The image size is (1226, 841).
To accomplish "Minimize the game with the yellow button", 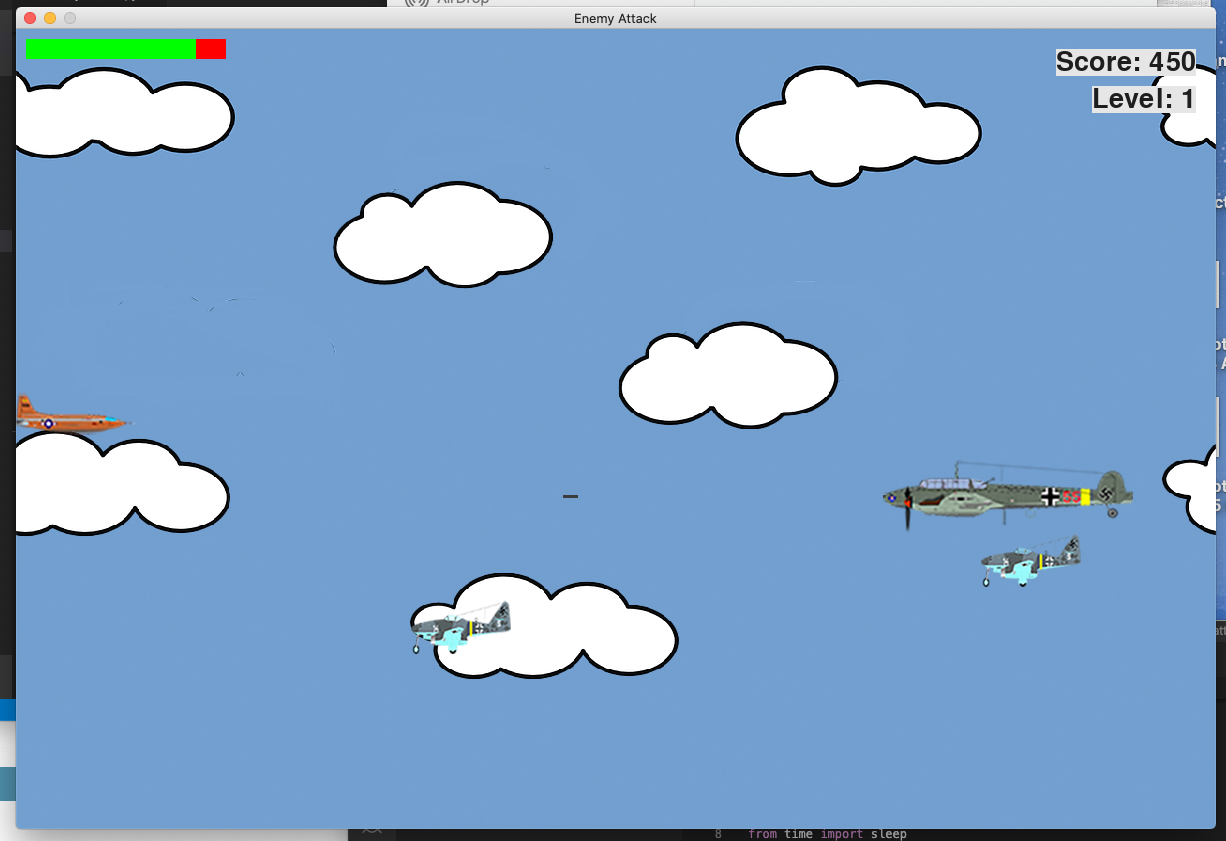I will [50, 18].
